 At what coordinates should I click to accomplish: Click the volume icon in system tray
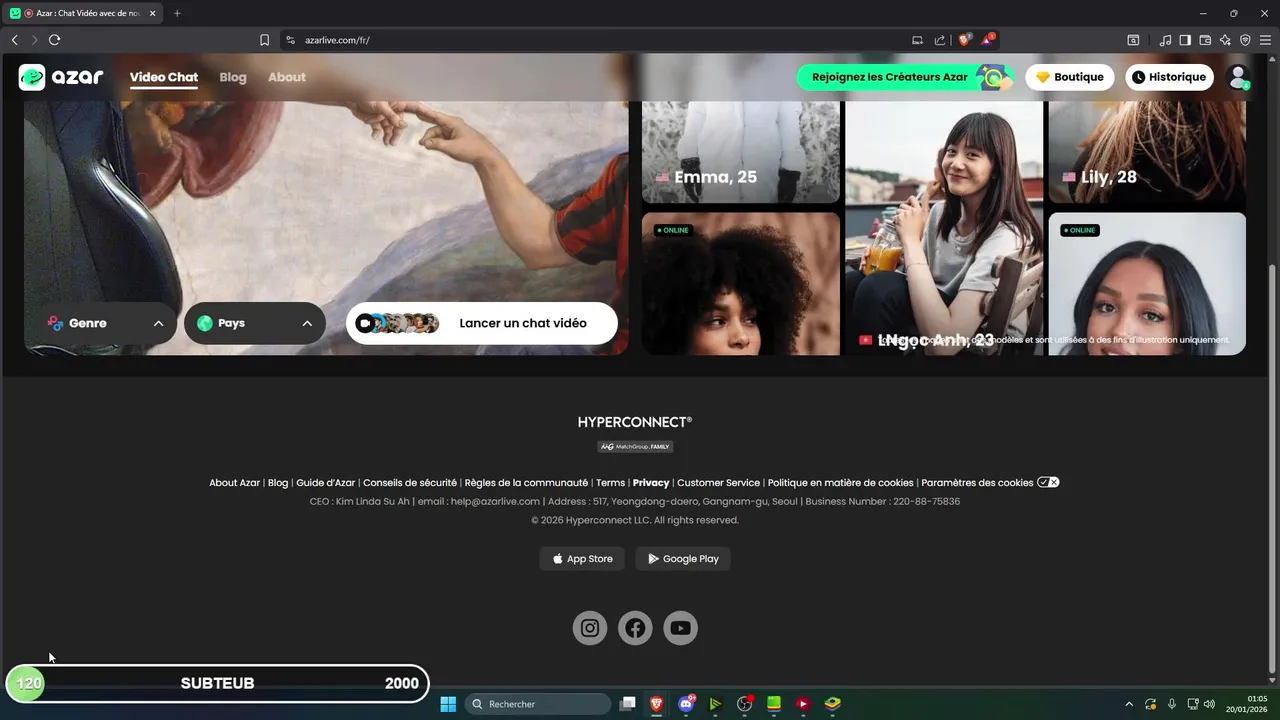[1209, 704]
